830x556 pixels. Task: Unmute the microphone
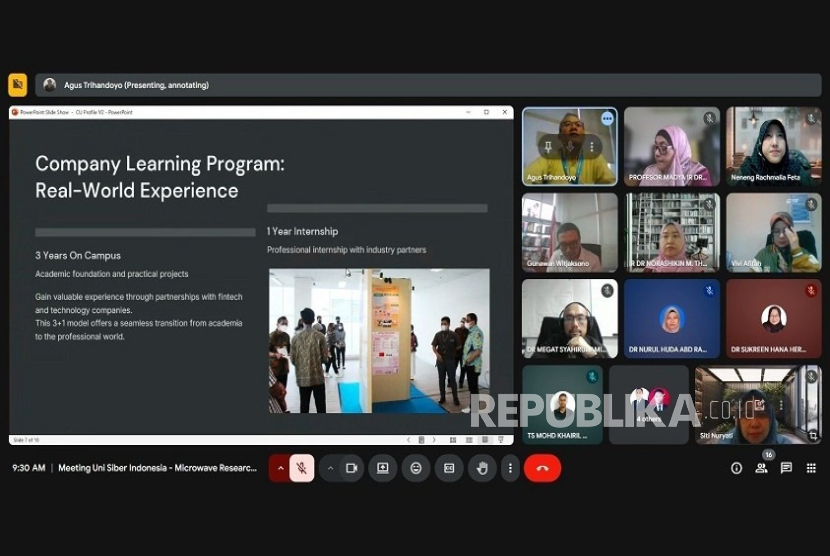pos(302,468)
